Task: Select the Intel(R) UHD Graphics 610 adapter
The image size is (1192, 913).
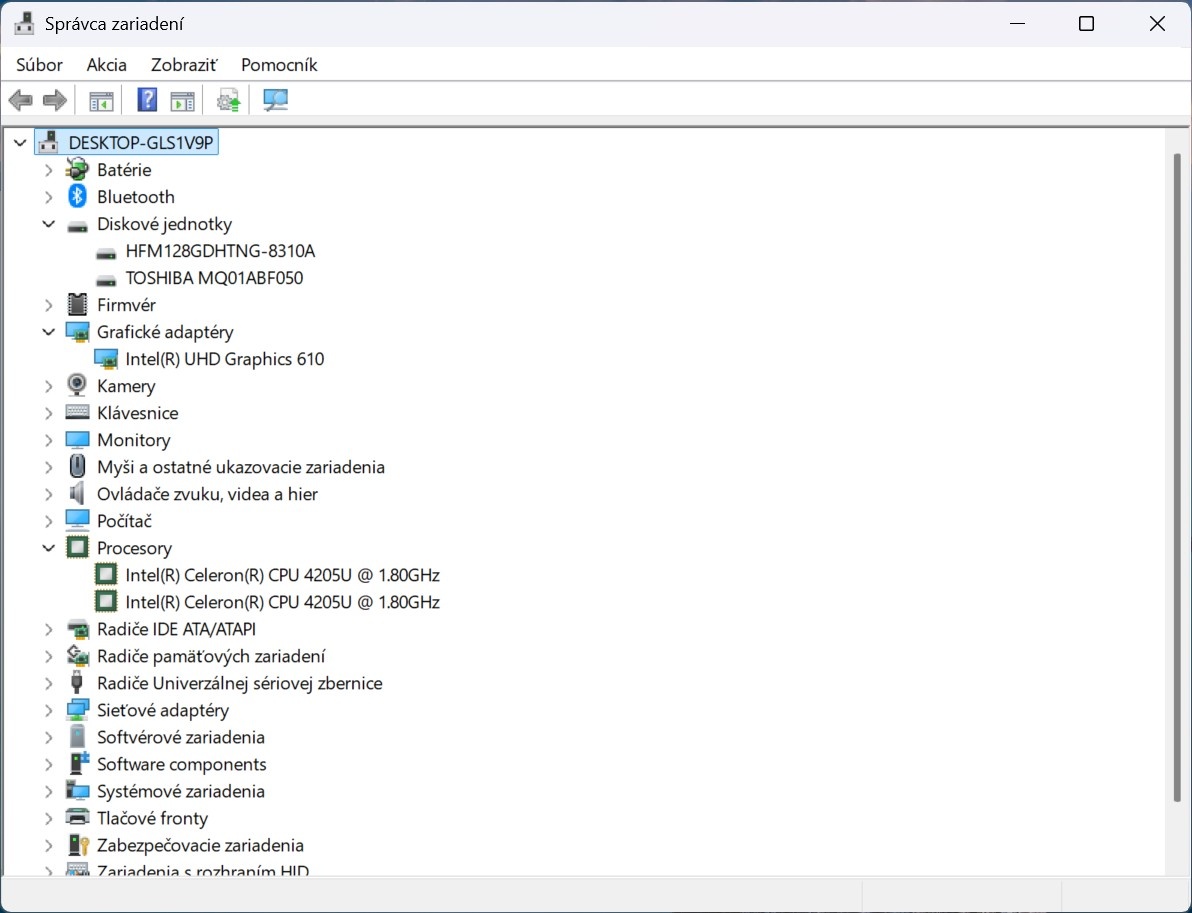Action: (224, 358)
